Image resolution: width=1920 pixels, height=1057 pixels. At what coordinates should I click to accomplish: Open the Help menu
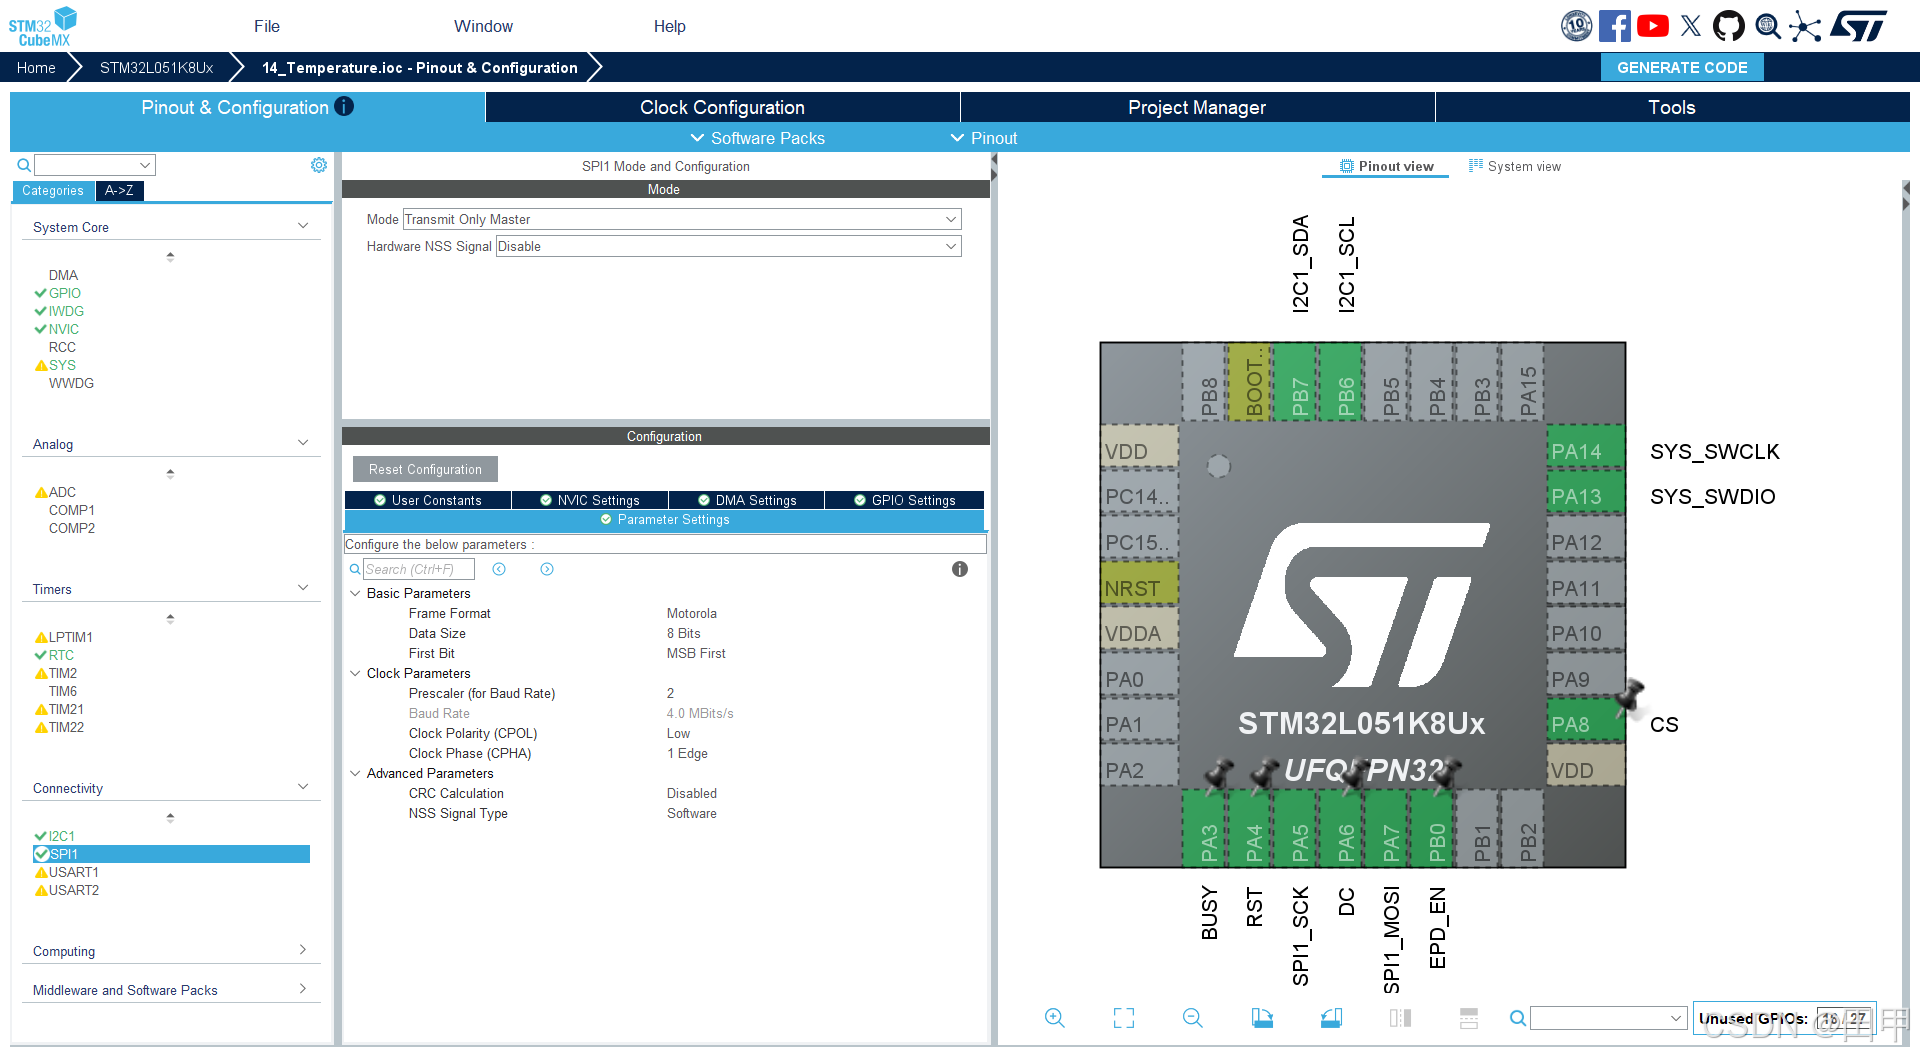pyautogui.click(x=670, y=26)
